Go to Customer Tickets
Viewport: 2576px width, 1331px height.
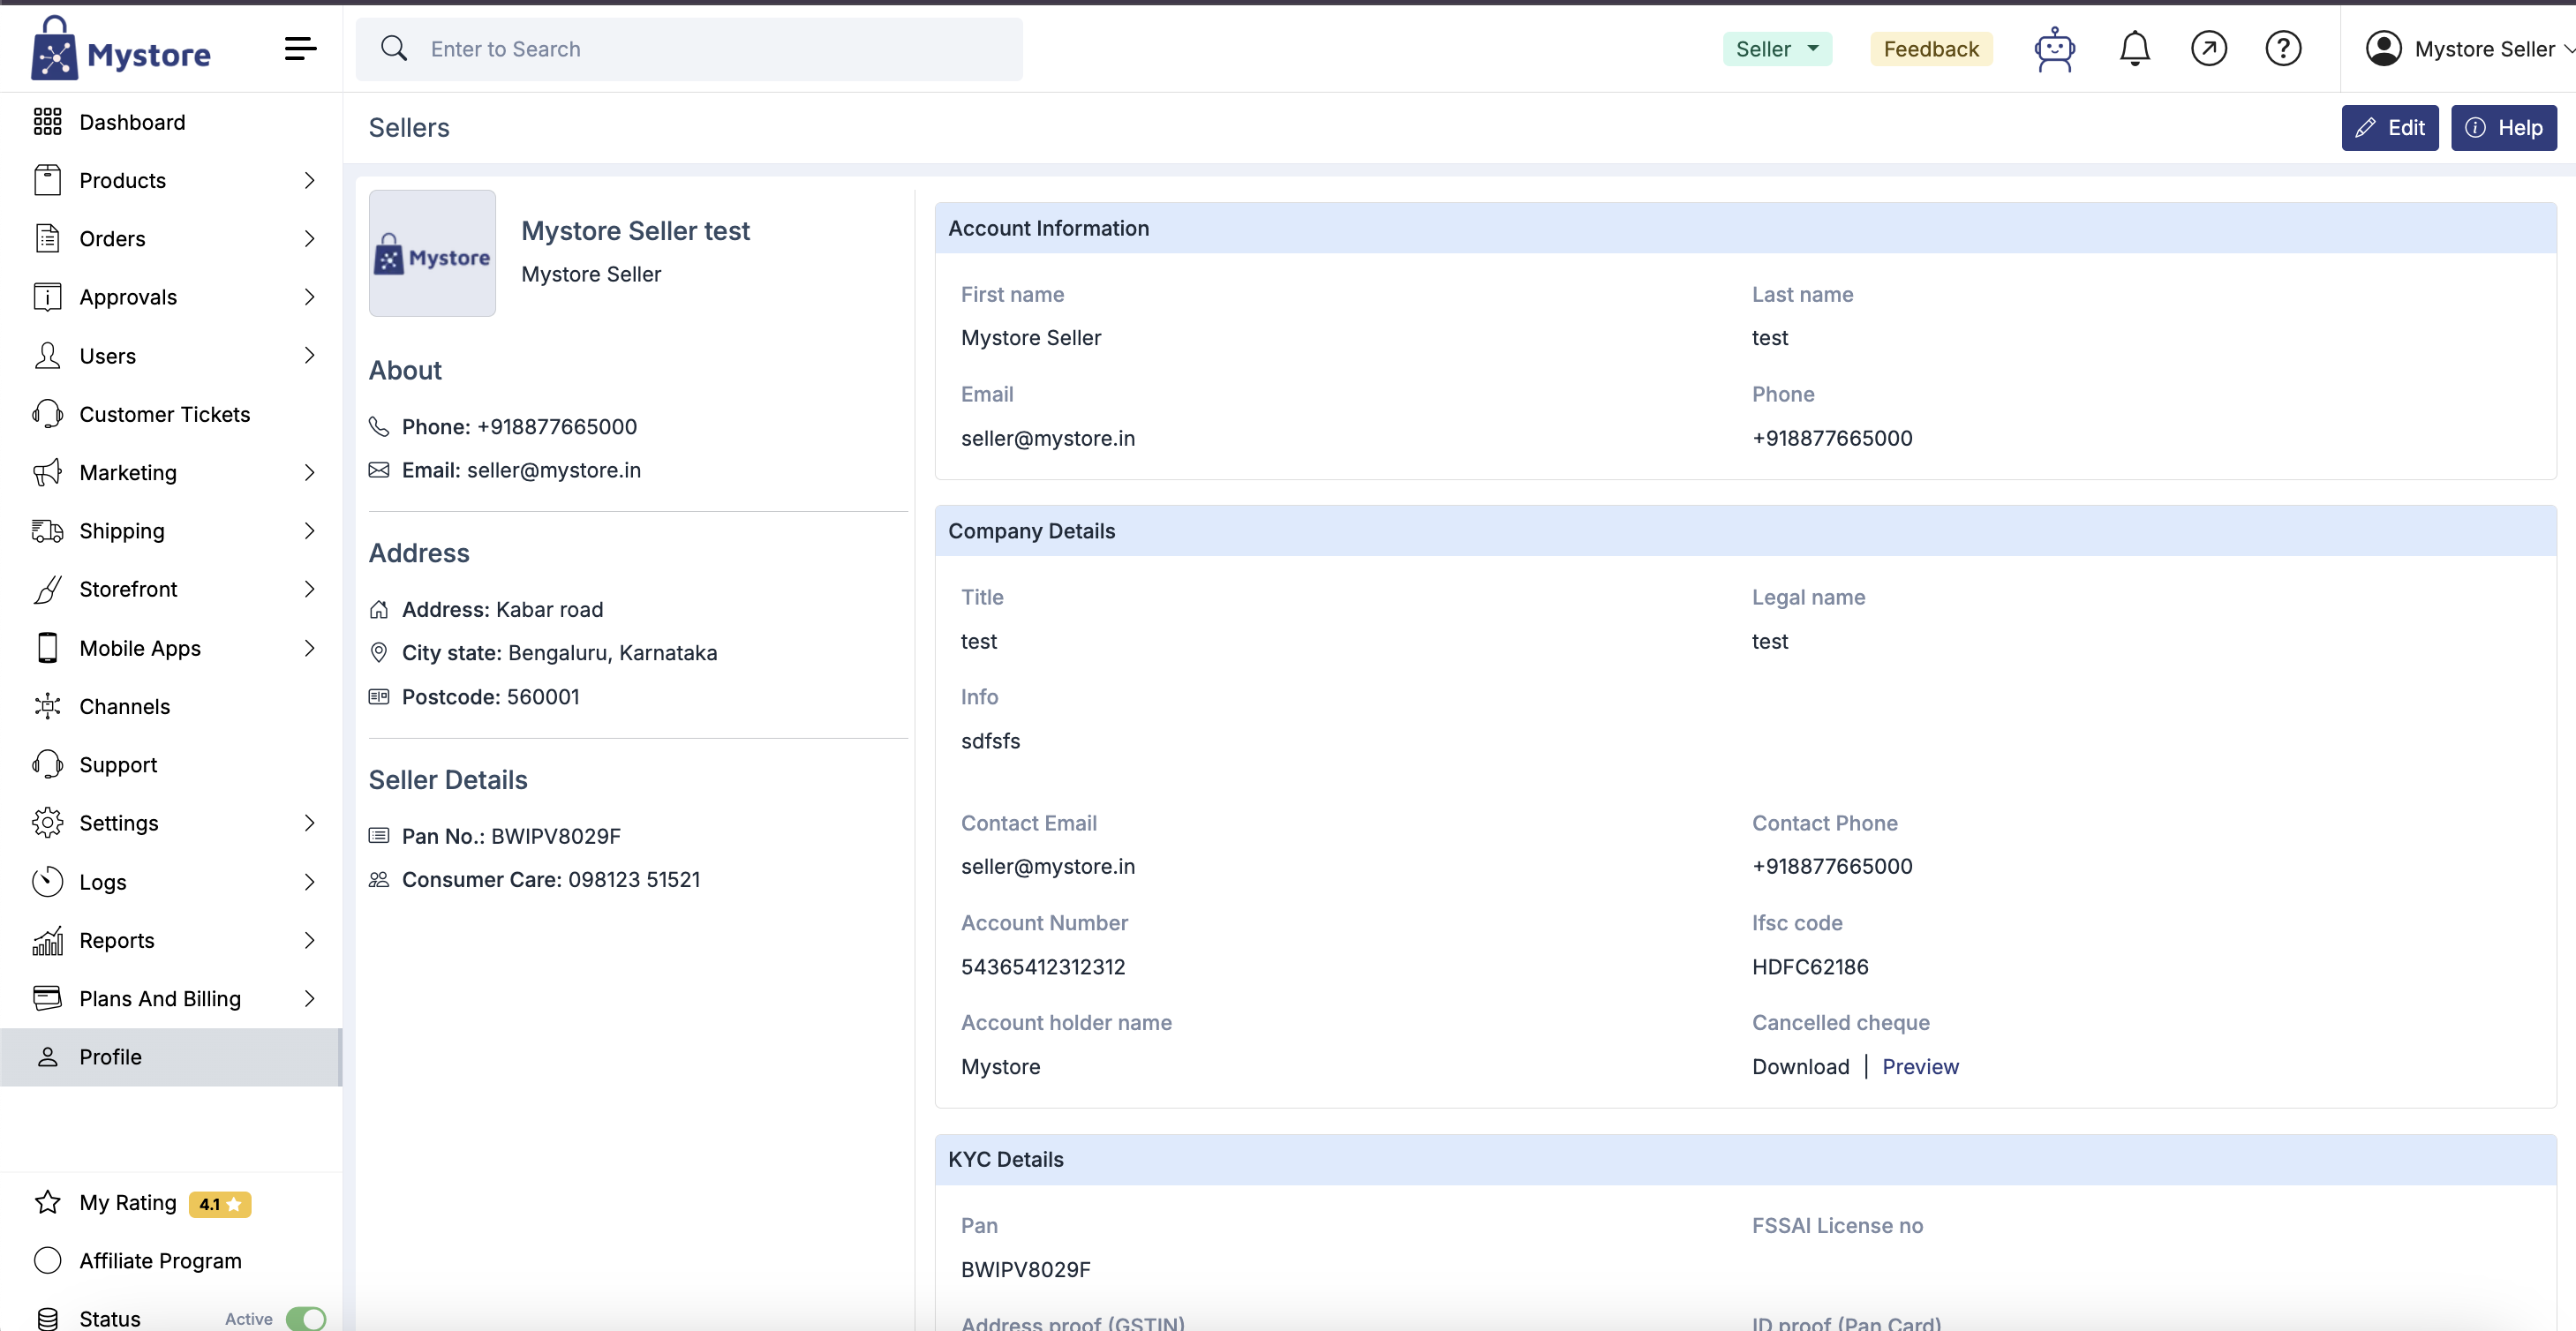click(171, 414)
